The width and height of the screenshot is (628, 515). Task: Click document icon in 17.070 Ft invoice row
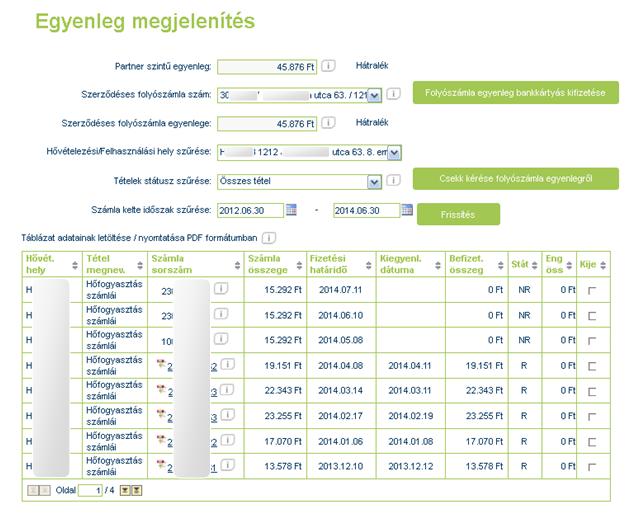click(161, 440)
